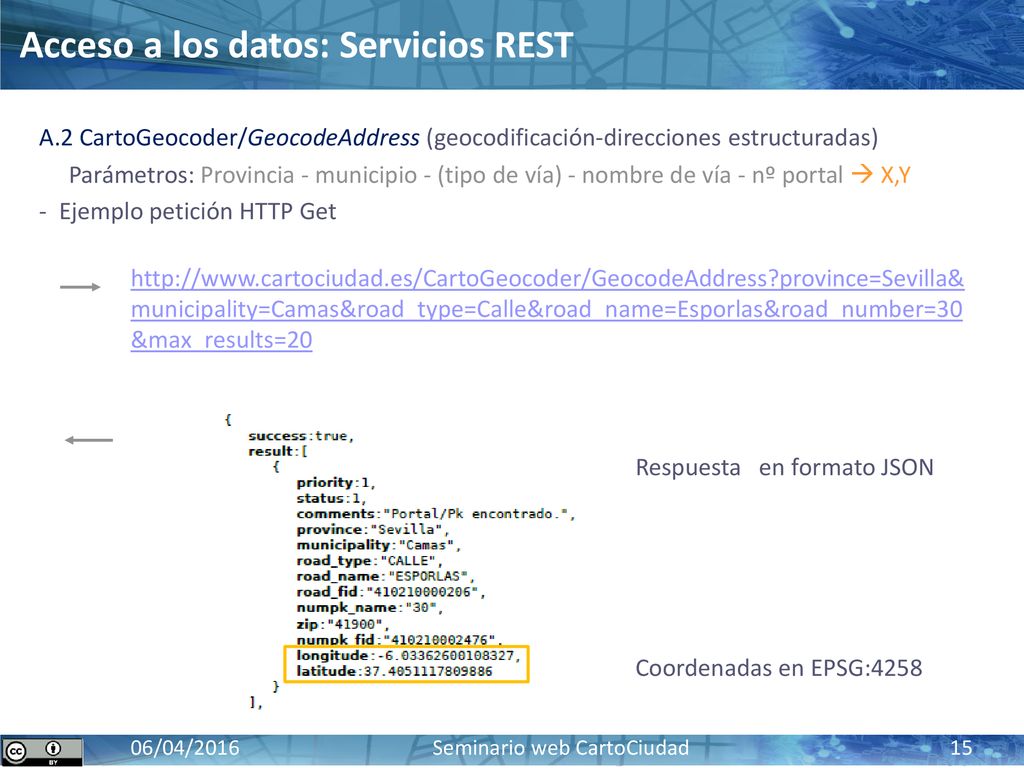This screenshot has width=1024, height=768.
Task: Click the province 'Sevilla' JSON line
Action: pos(373,530)
